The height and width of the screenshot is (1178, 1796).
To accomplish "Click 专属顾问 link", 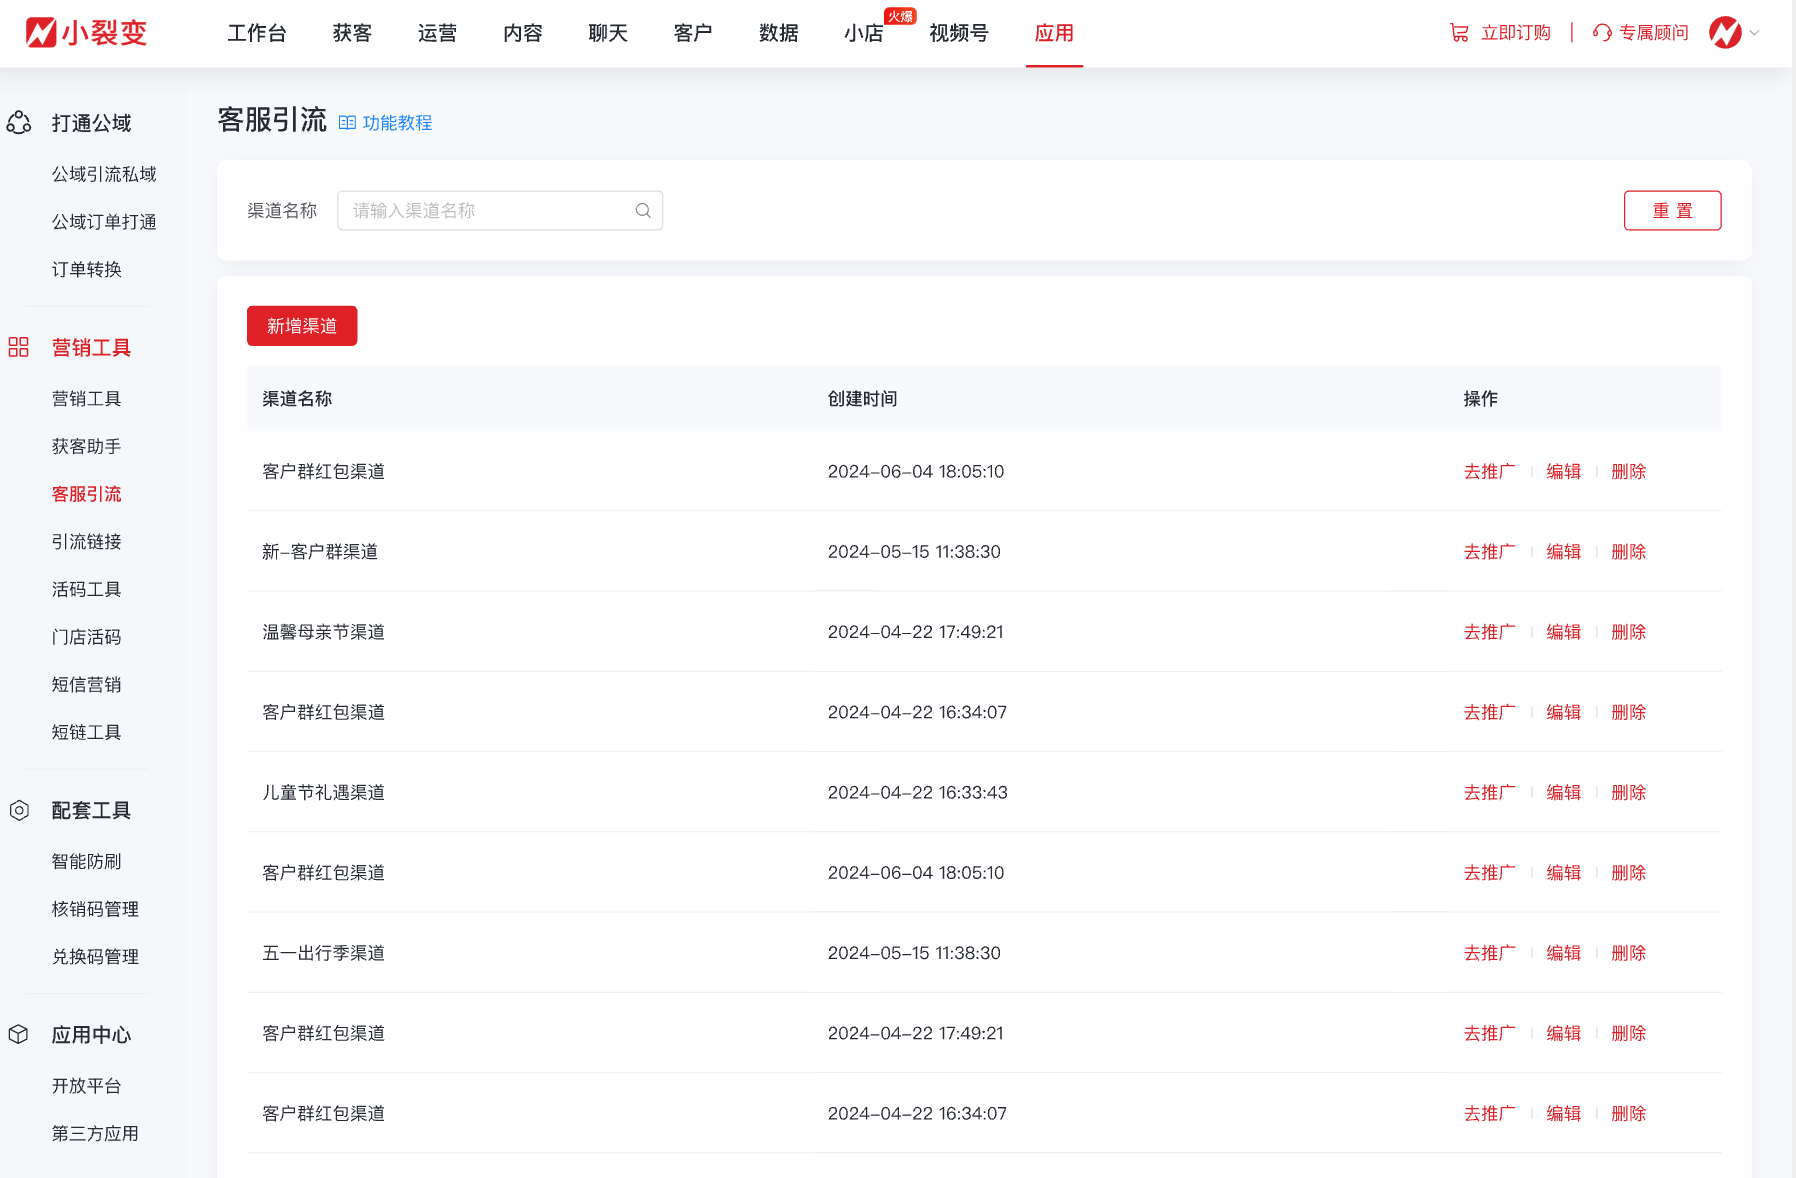I will click(x=1654, y=33).
